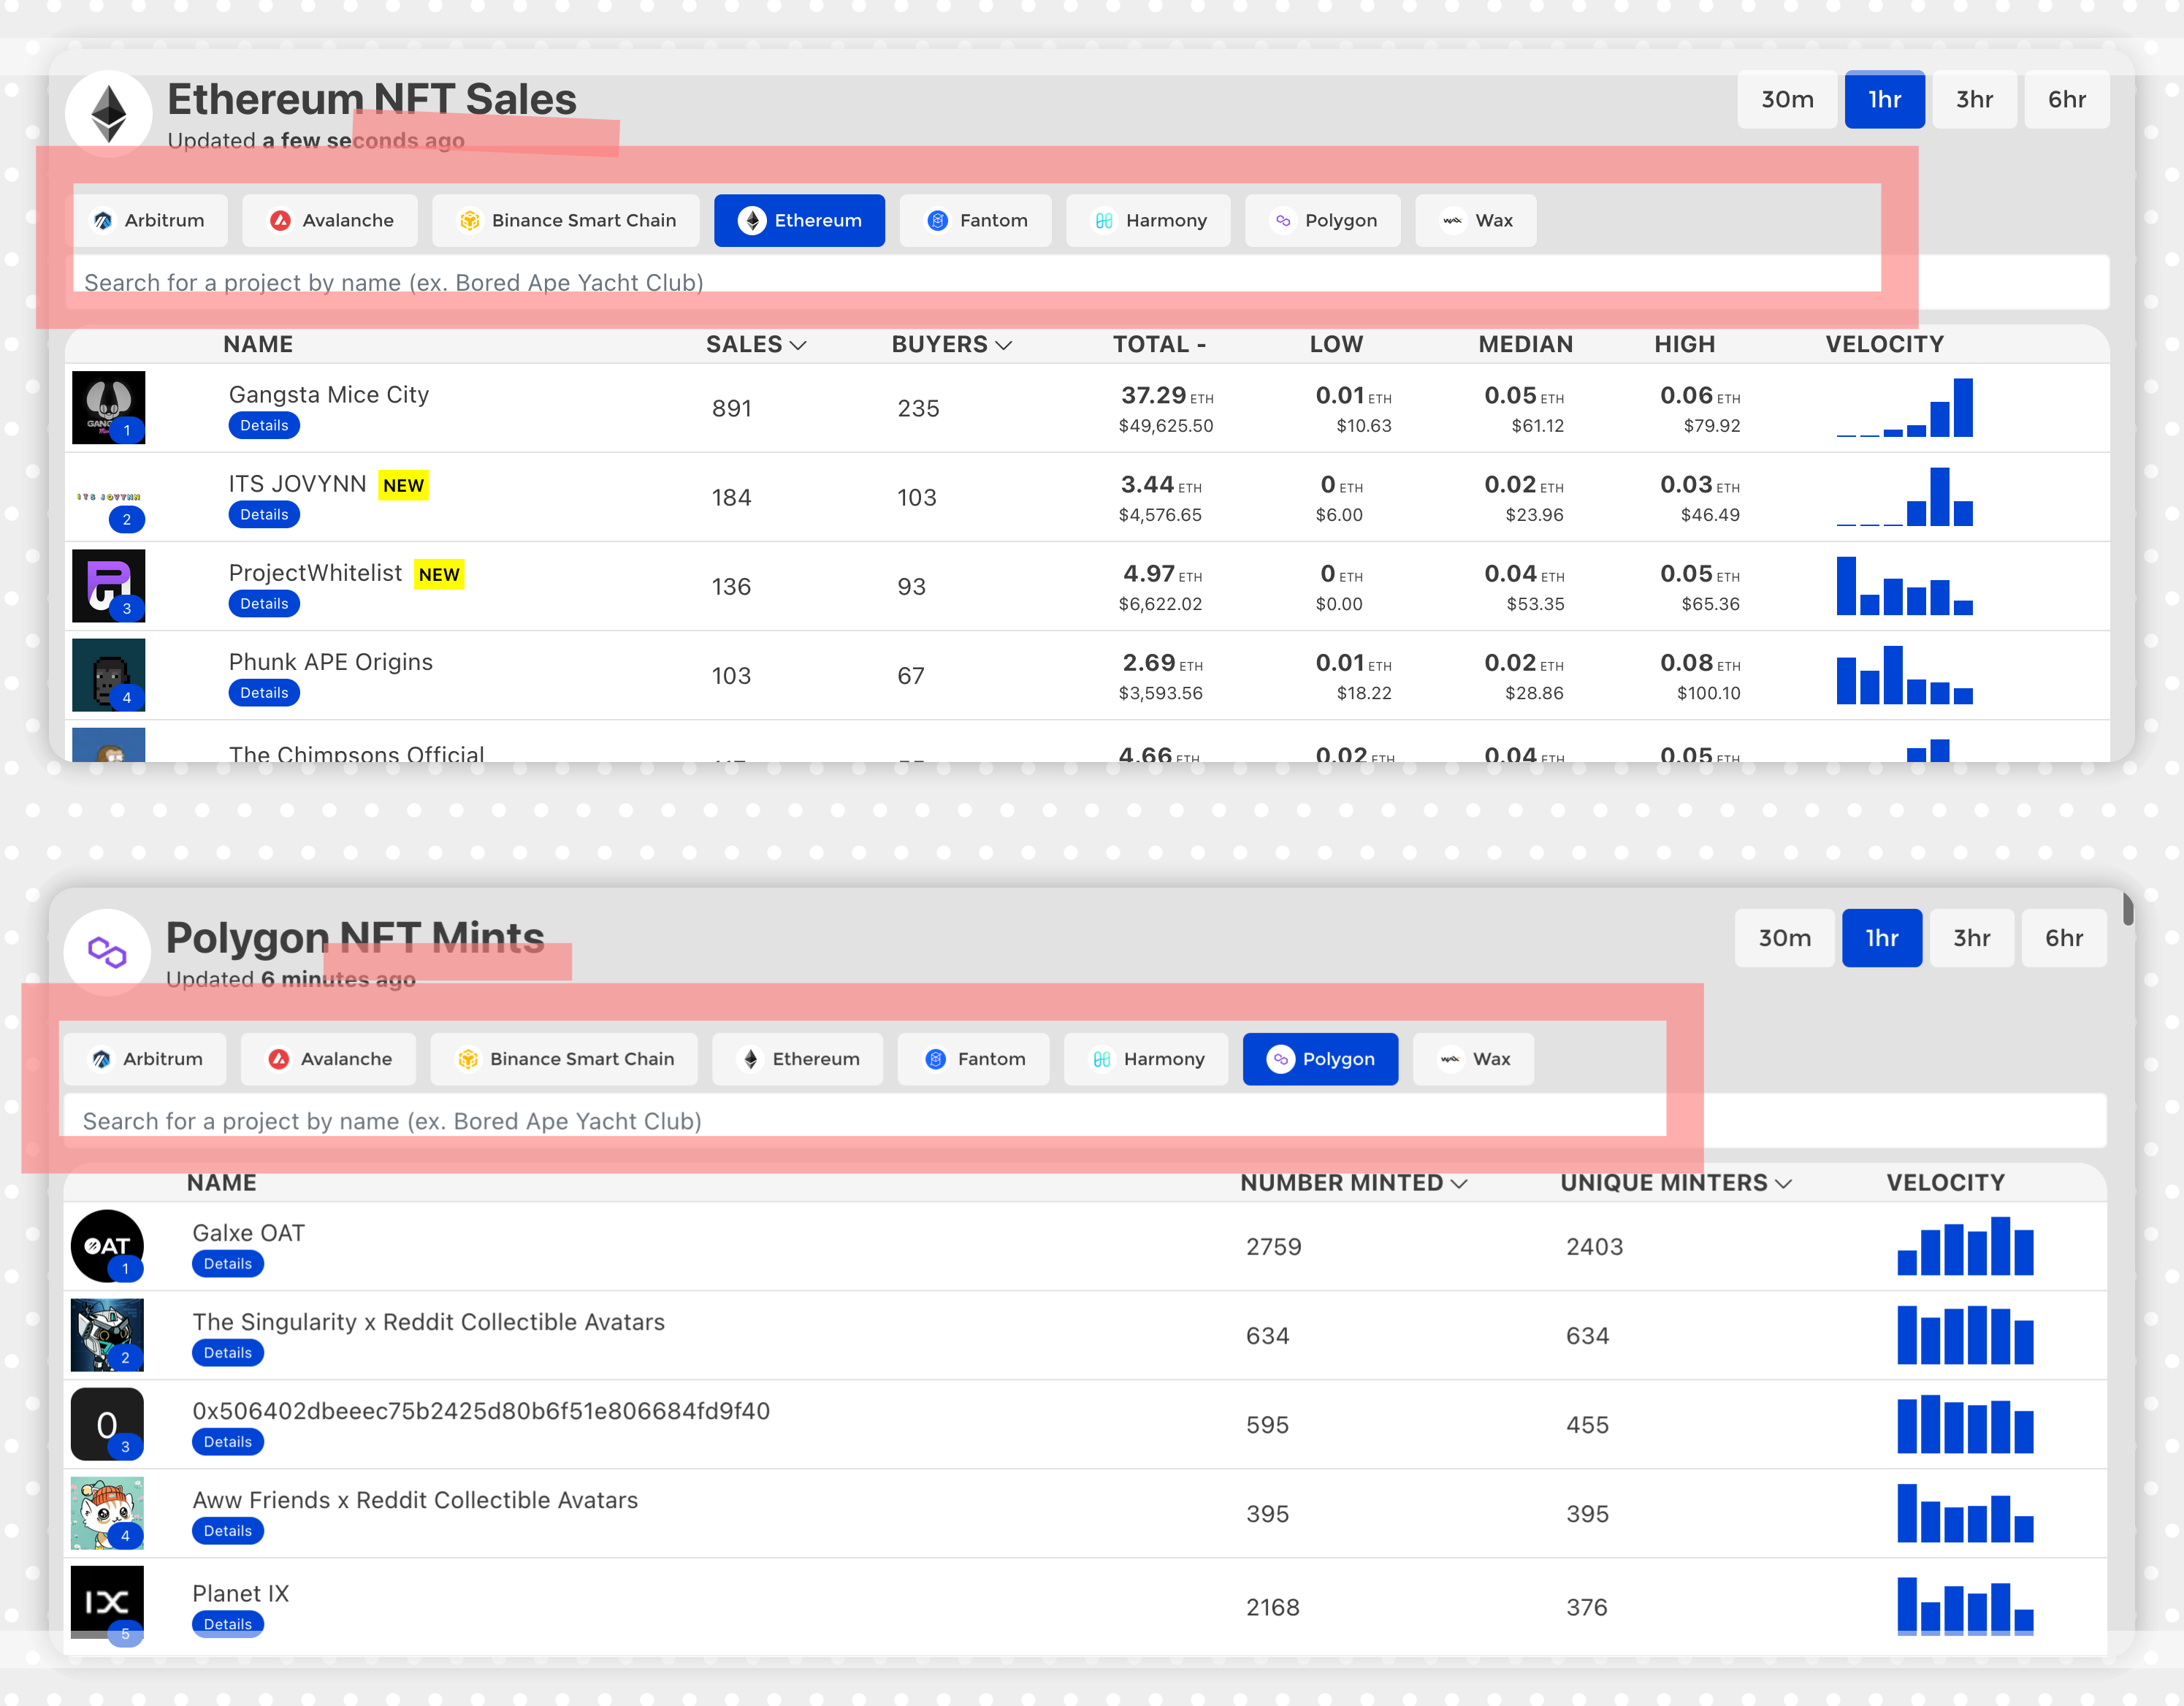Select Wax chain in the Mints panel
This screenshot has width=2184, height=1706.
tap(1474, 1059)
